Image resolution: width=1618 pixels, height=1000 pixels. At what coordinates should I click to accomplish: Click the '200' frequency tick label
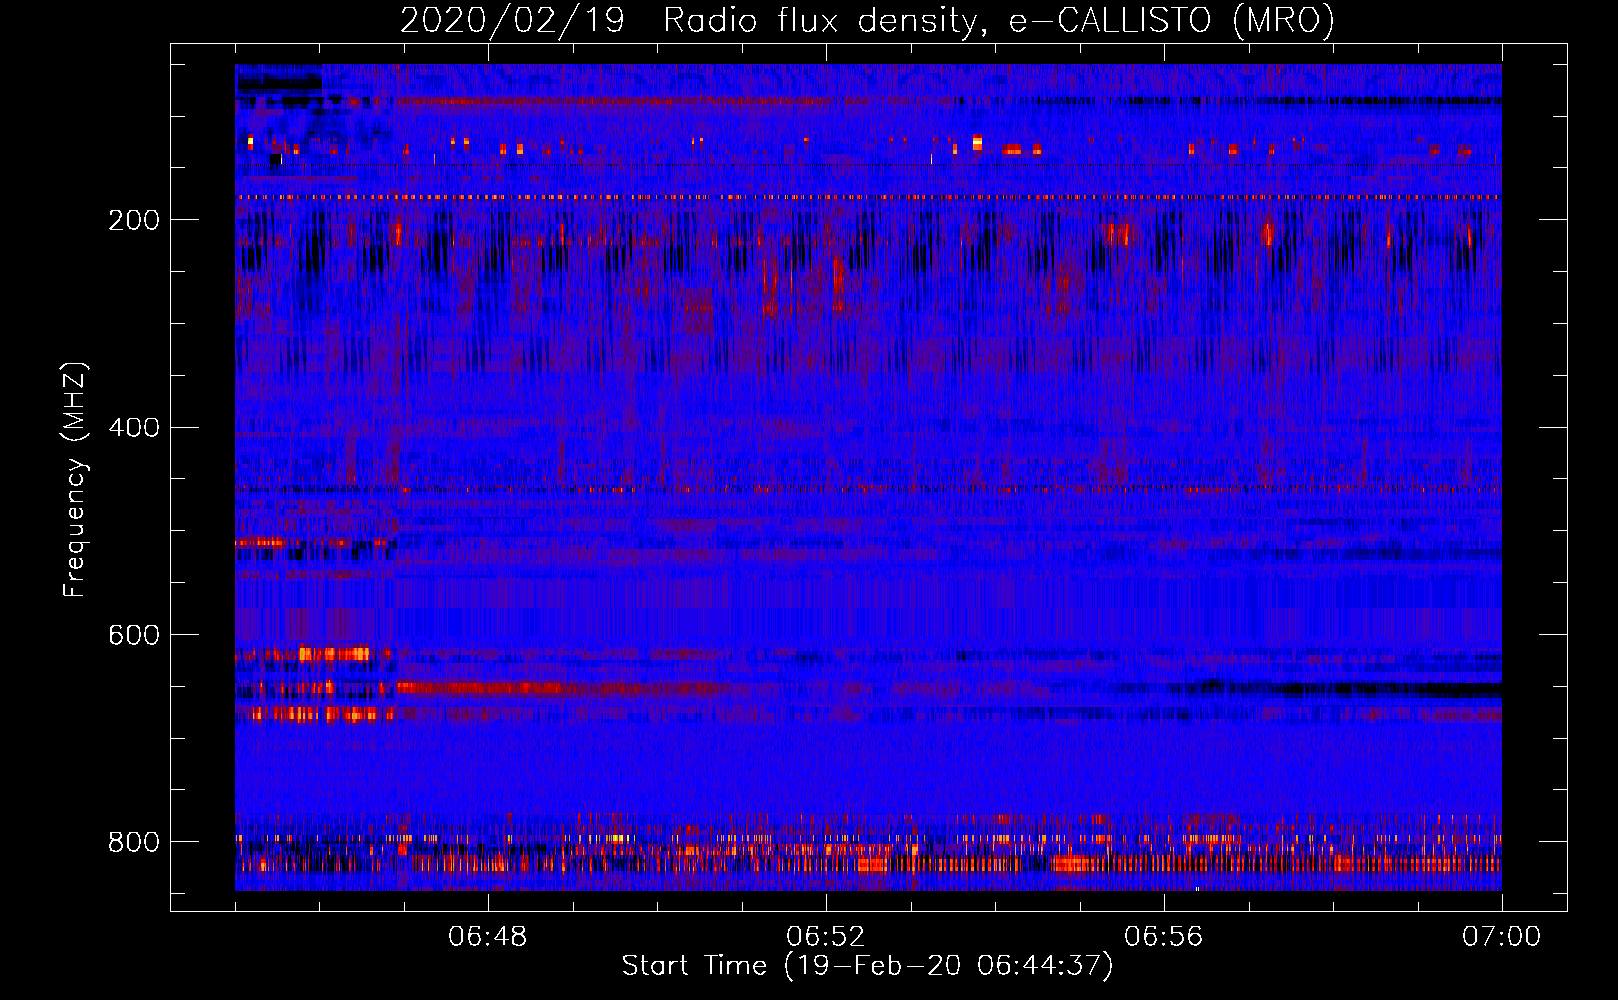coord(134,220)
